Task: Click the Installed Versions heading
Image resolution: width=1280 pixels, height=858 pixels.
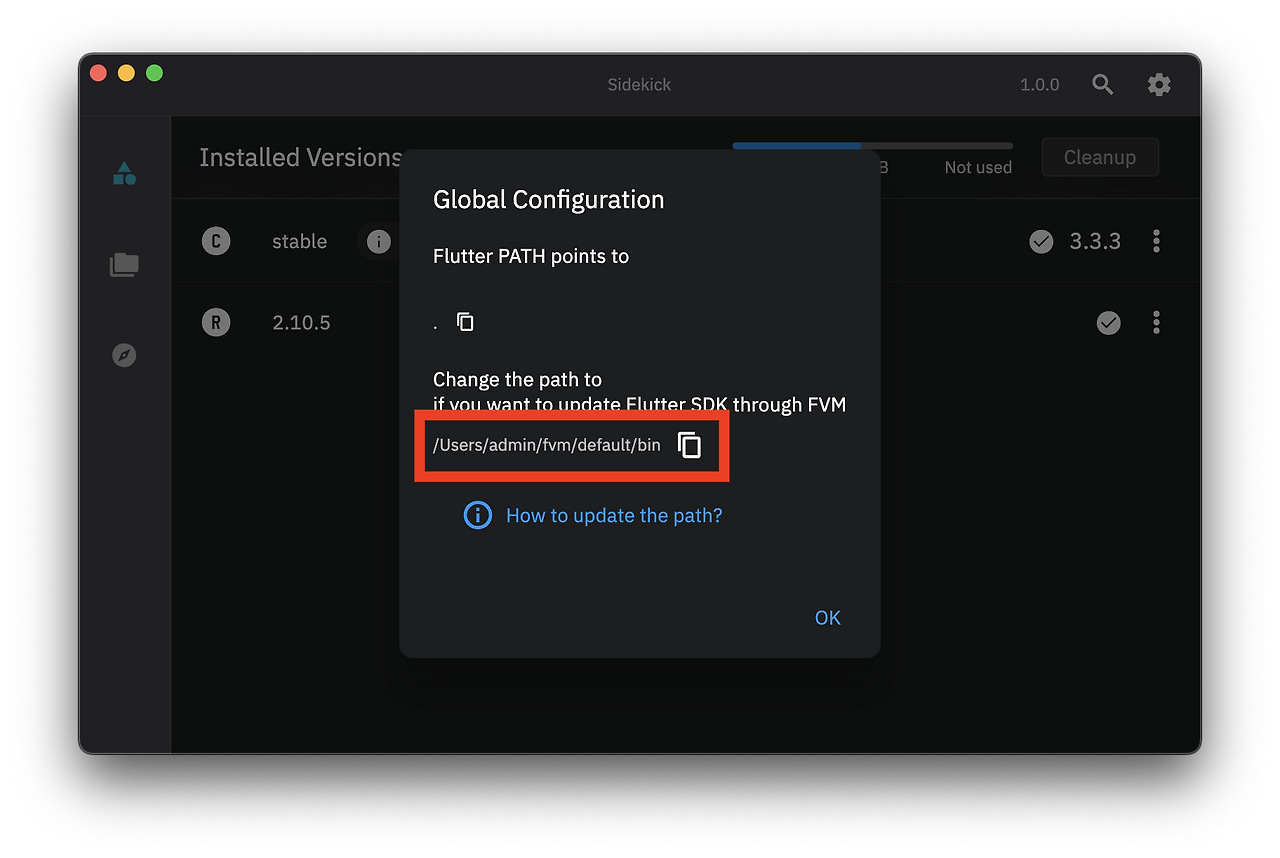Action: click(300, 157)
